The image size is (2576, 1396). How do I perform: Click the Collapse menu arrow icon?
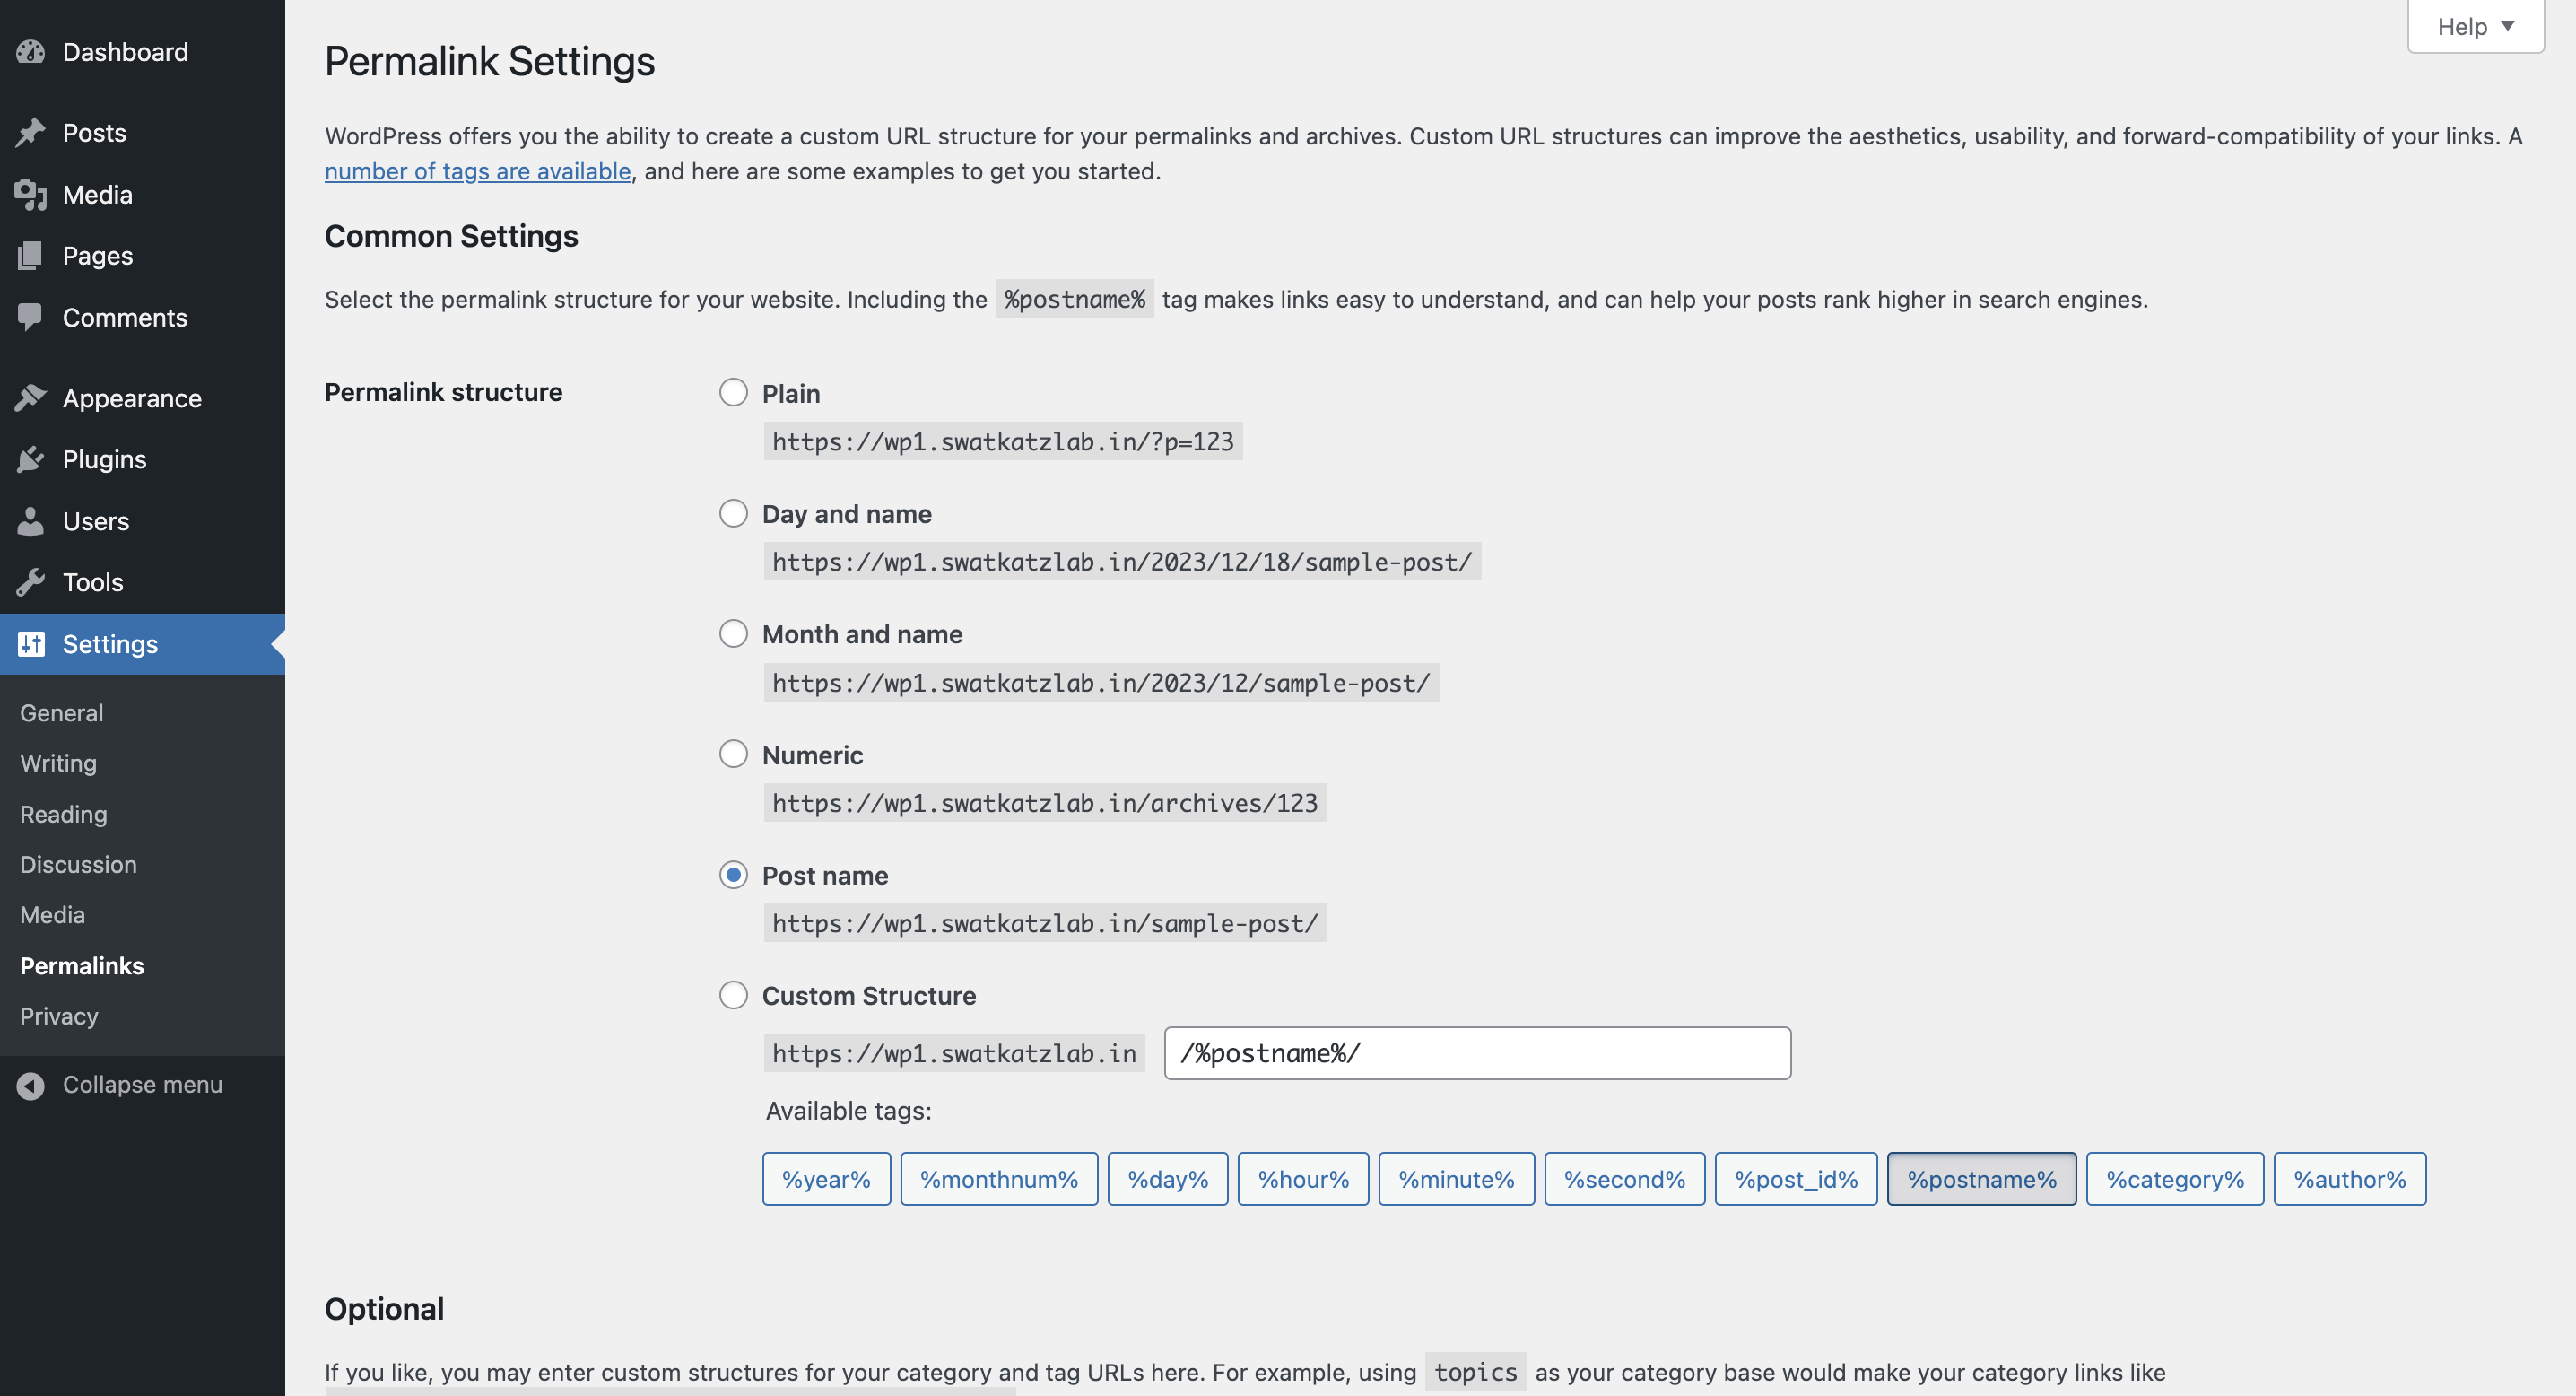point(30,1085)
